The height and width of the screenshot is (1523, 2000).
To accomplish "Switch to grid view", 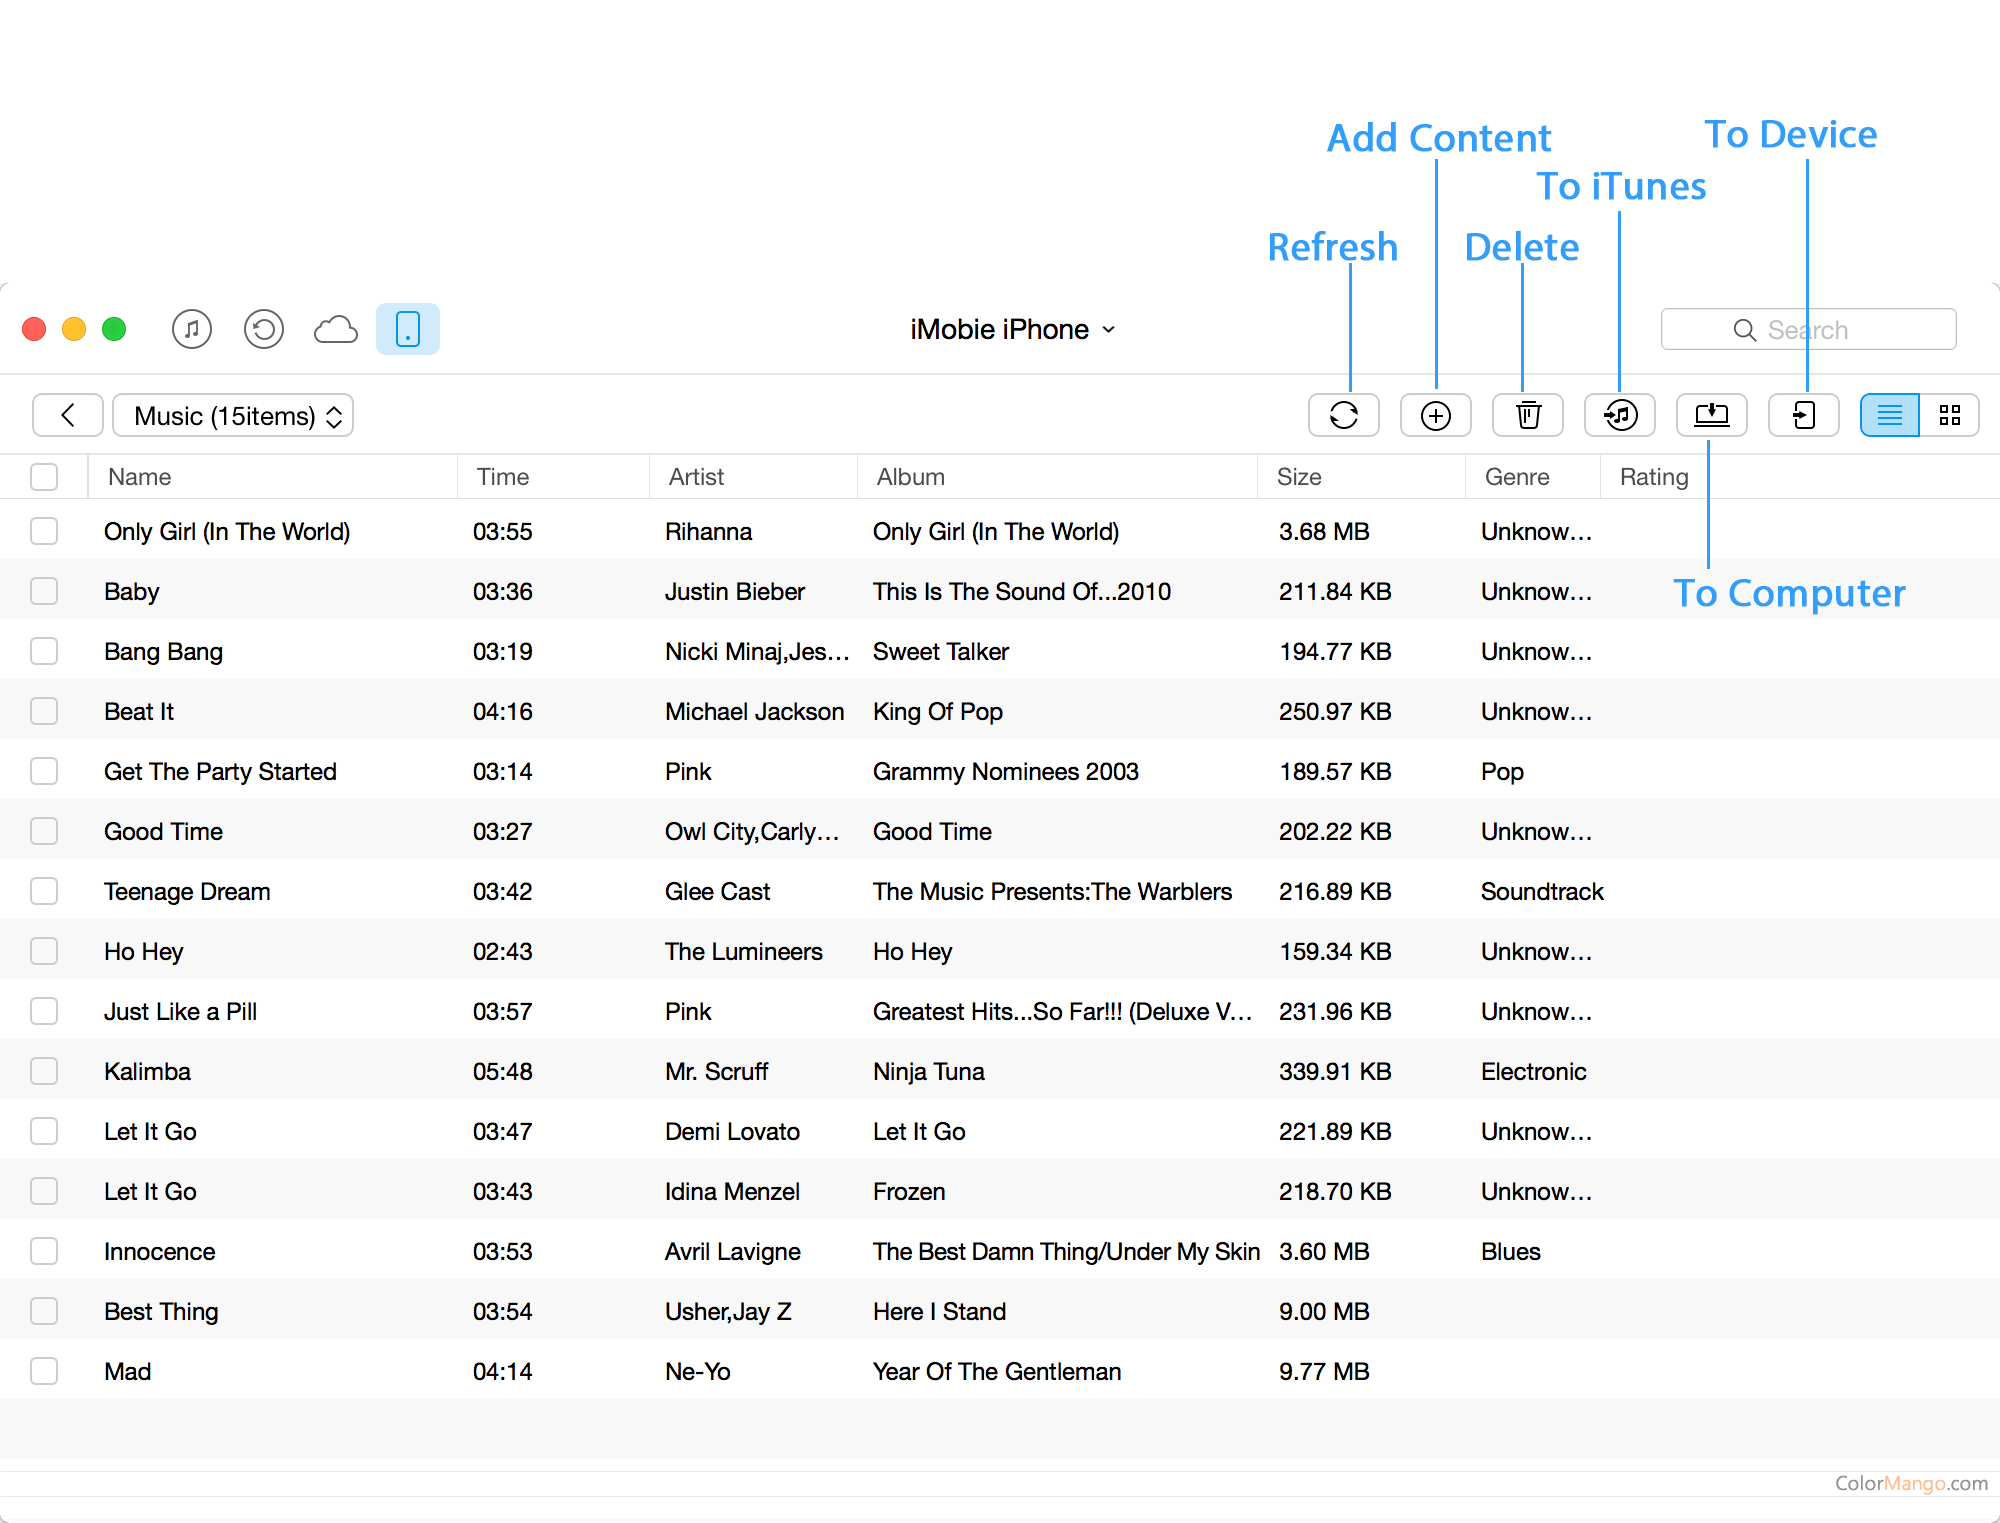I will coord(1949,415).
